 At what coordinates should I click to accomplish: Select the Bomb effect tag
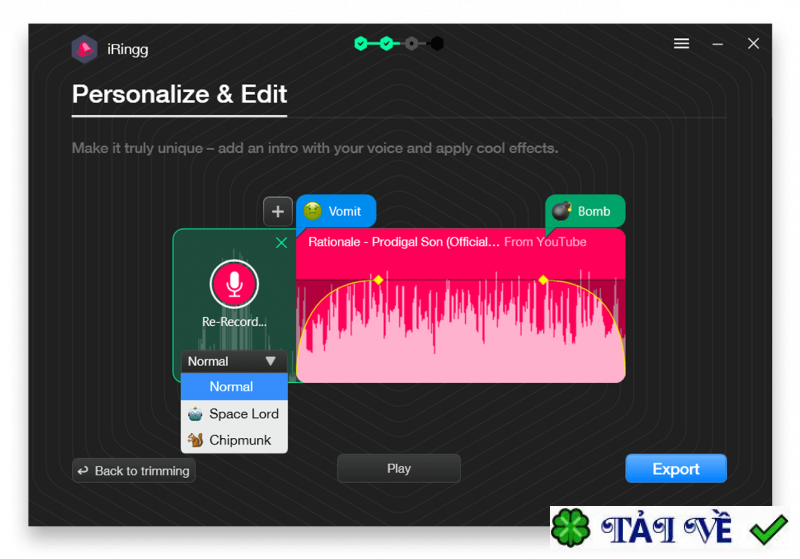point(585,211)
